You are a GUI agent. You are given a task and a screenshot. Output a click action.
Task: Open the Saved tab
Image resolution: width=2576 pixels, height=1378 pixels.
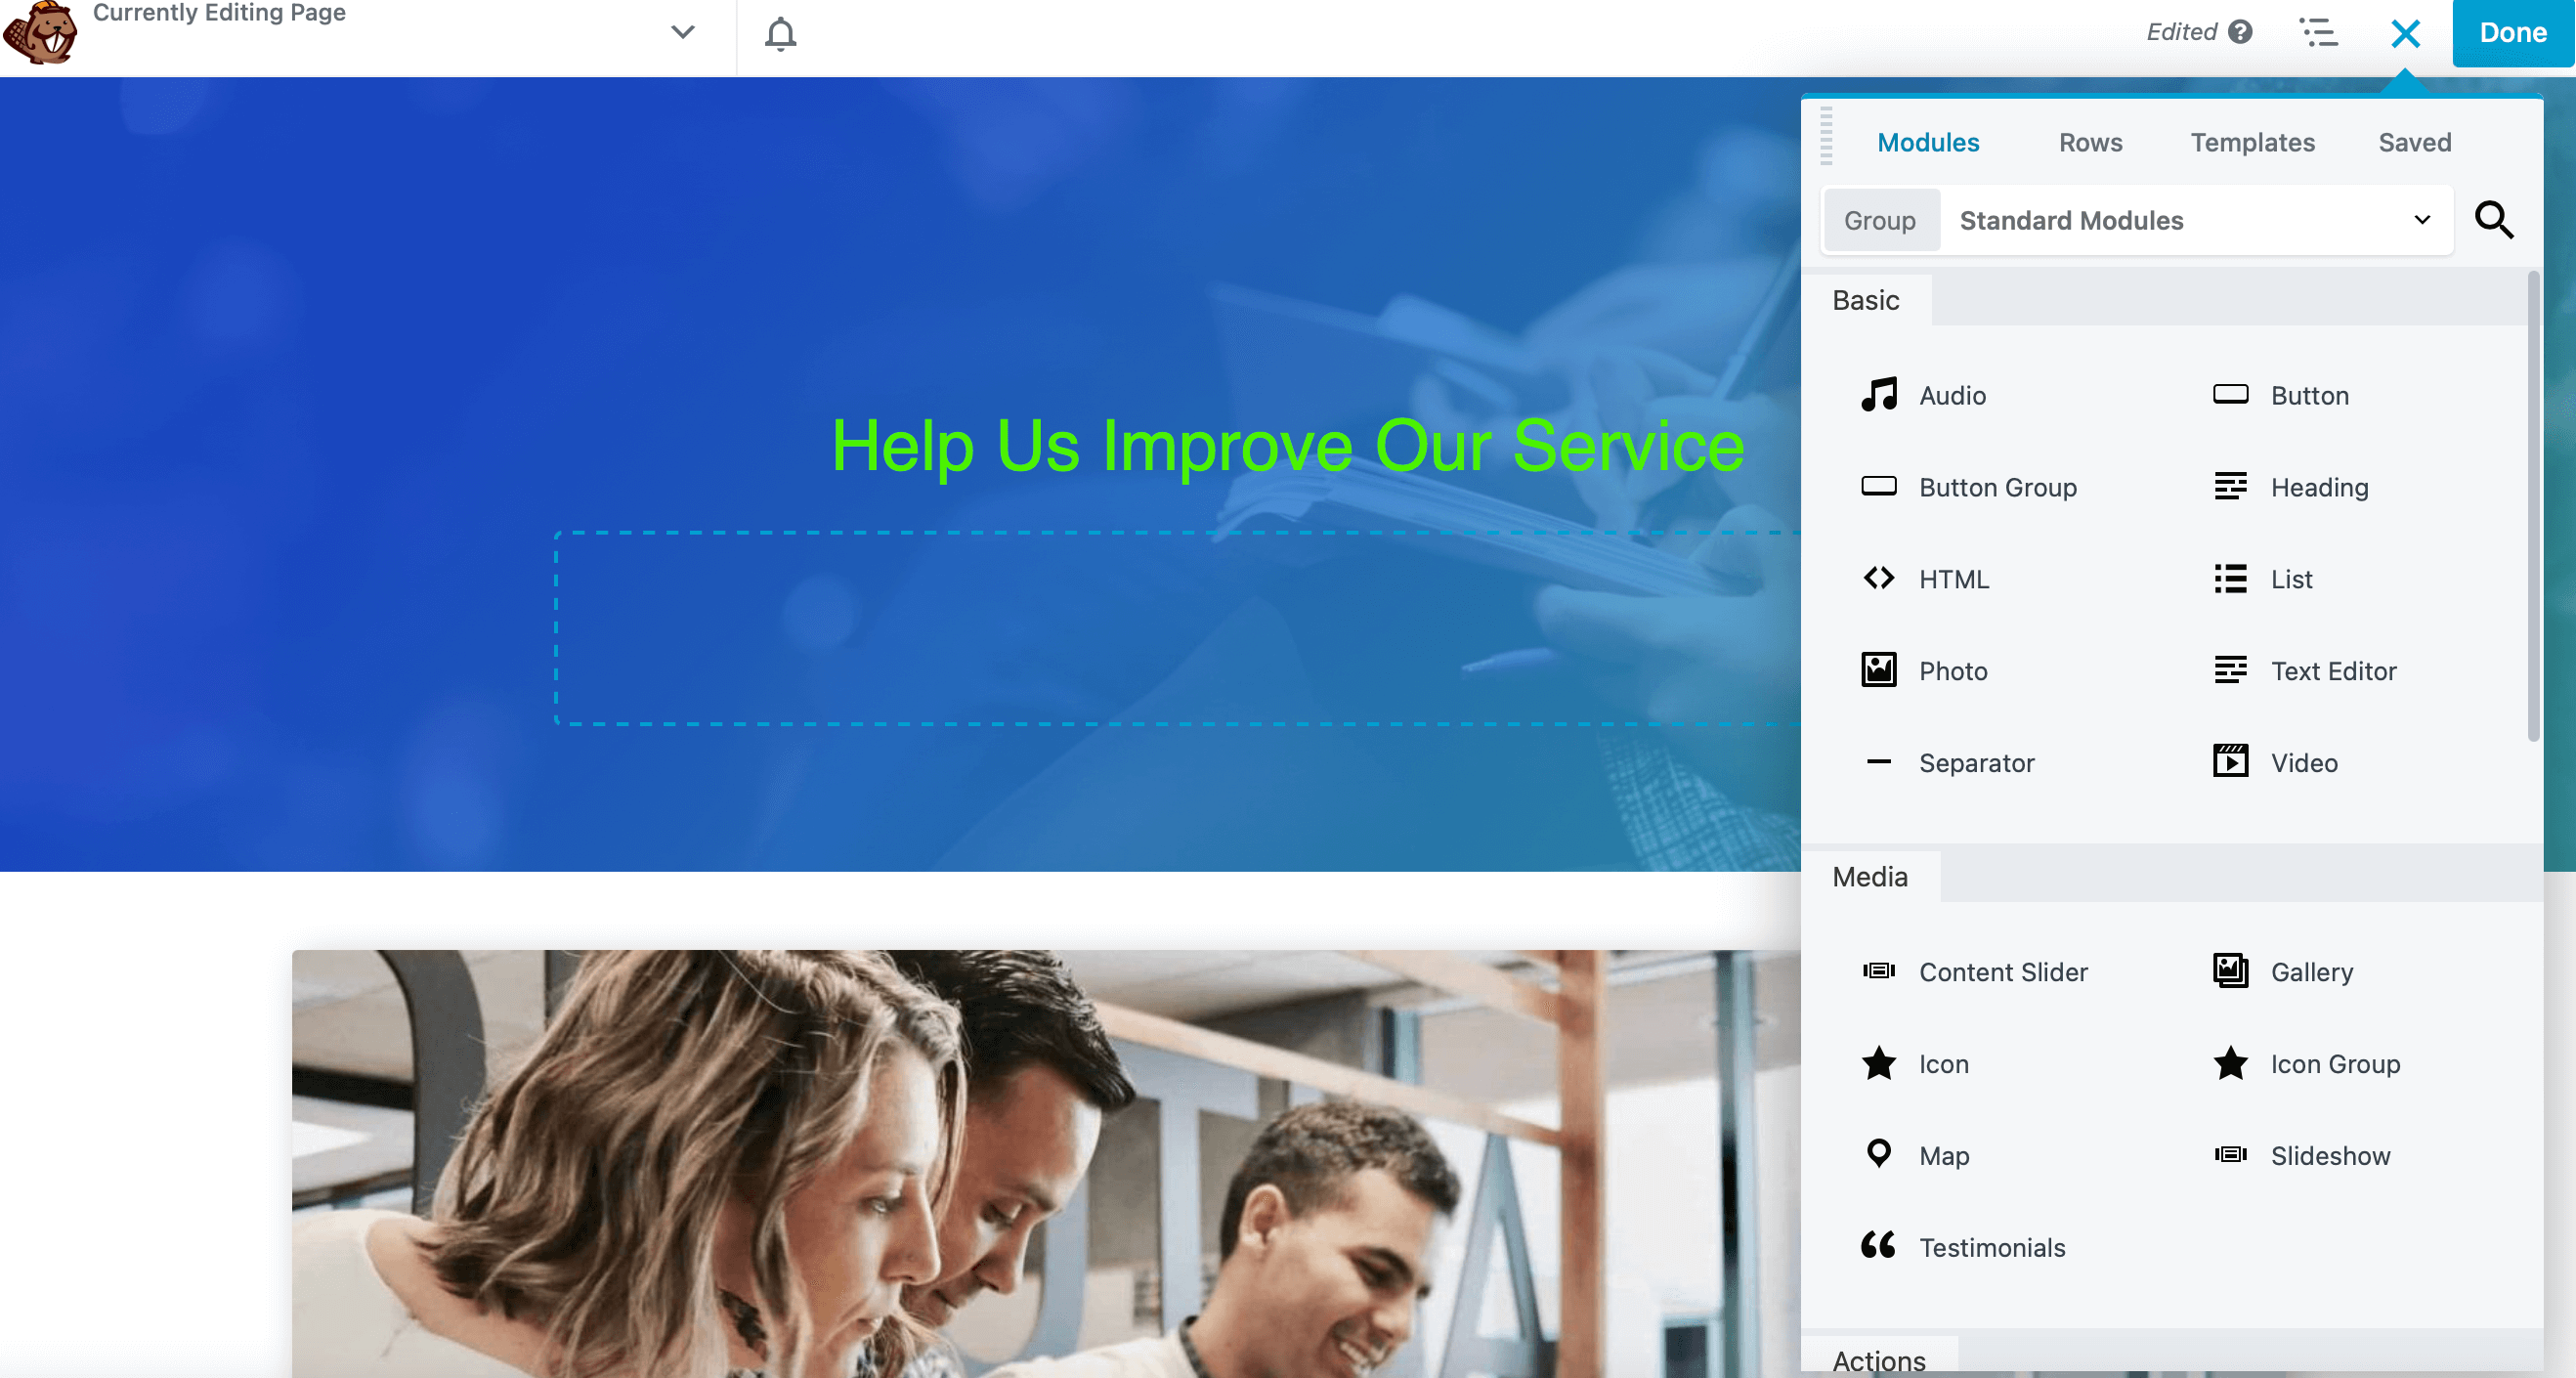[2414, 142]
